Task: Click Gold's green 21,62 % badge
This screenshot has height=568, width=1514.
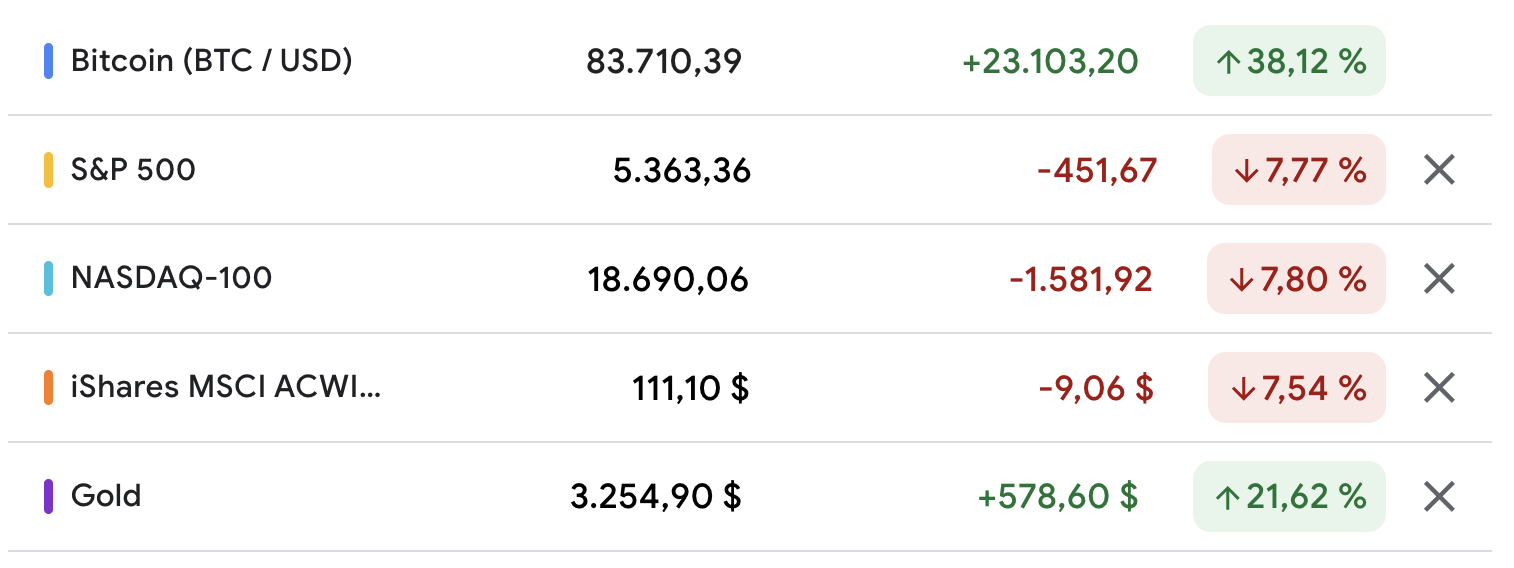Action: click(x=1289, y=496)
